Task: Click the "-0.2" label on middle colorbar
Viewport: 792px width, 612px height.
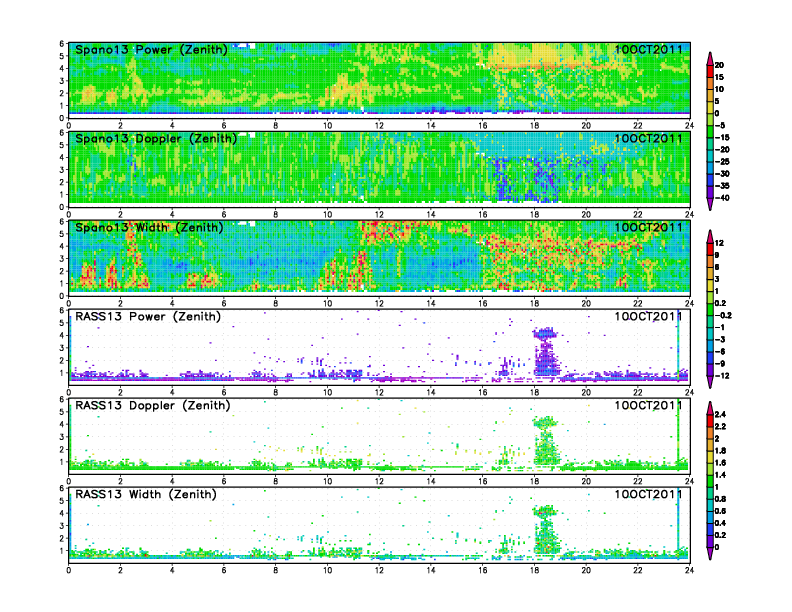Action: [723, 315]
